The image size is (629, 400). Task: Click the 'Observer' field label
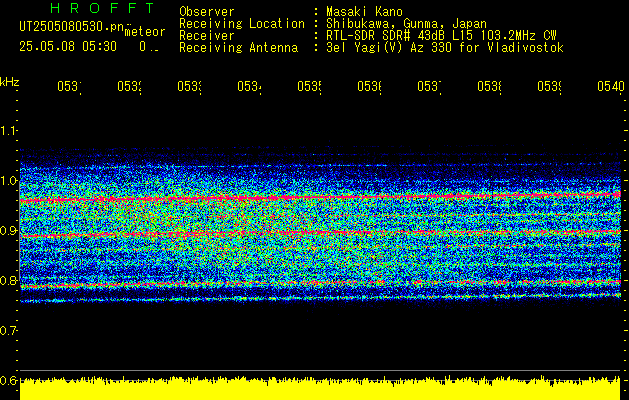tap(207, 12)
